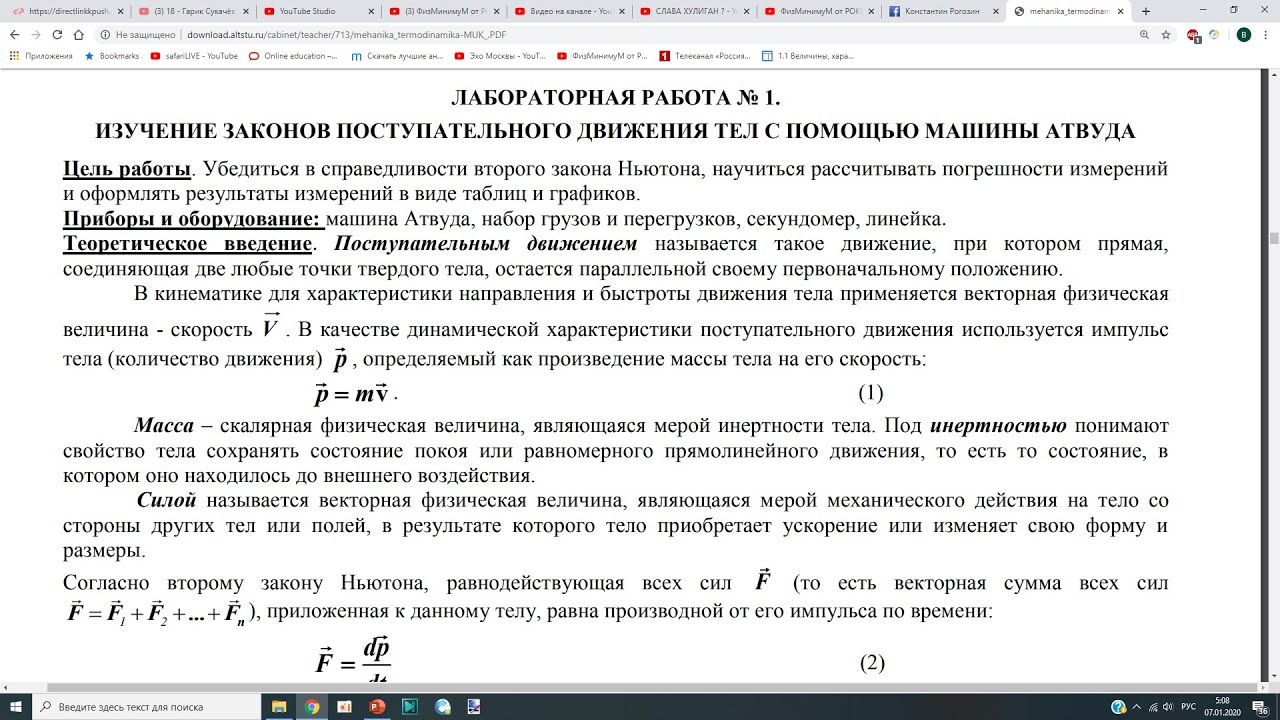Go back to the previous page
1280x720 pixels.
(14, 34)
